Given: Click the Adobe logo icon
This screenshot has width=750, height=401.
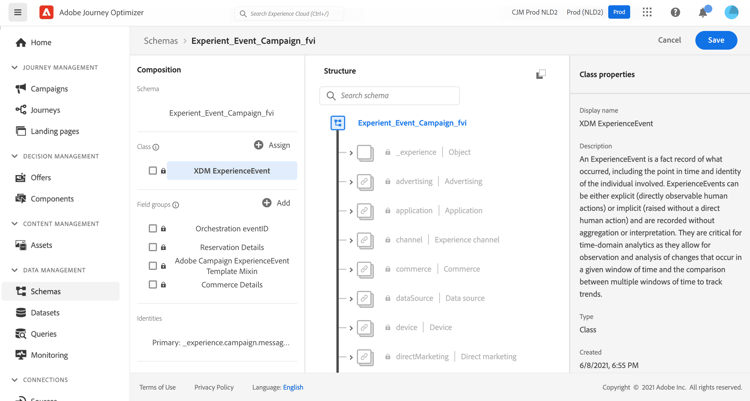Looking at the screenshot, I should tap(46, 13).
